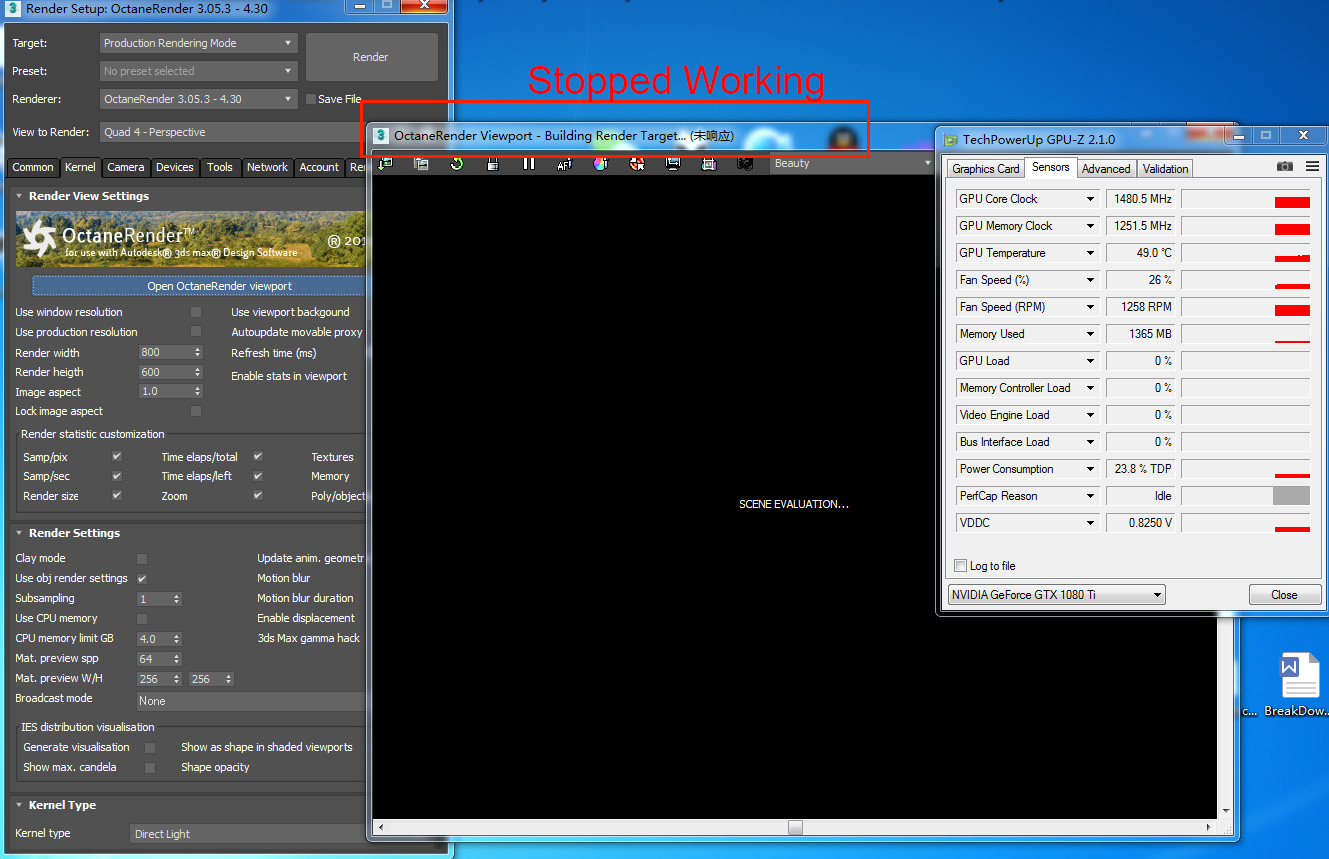This screenshot has width=1329, height=859.
Task: Toggle Lock image aspect checkbox
Action: tap(196, 411)
